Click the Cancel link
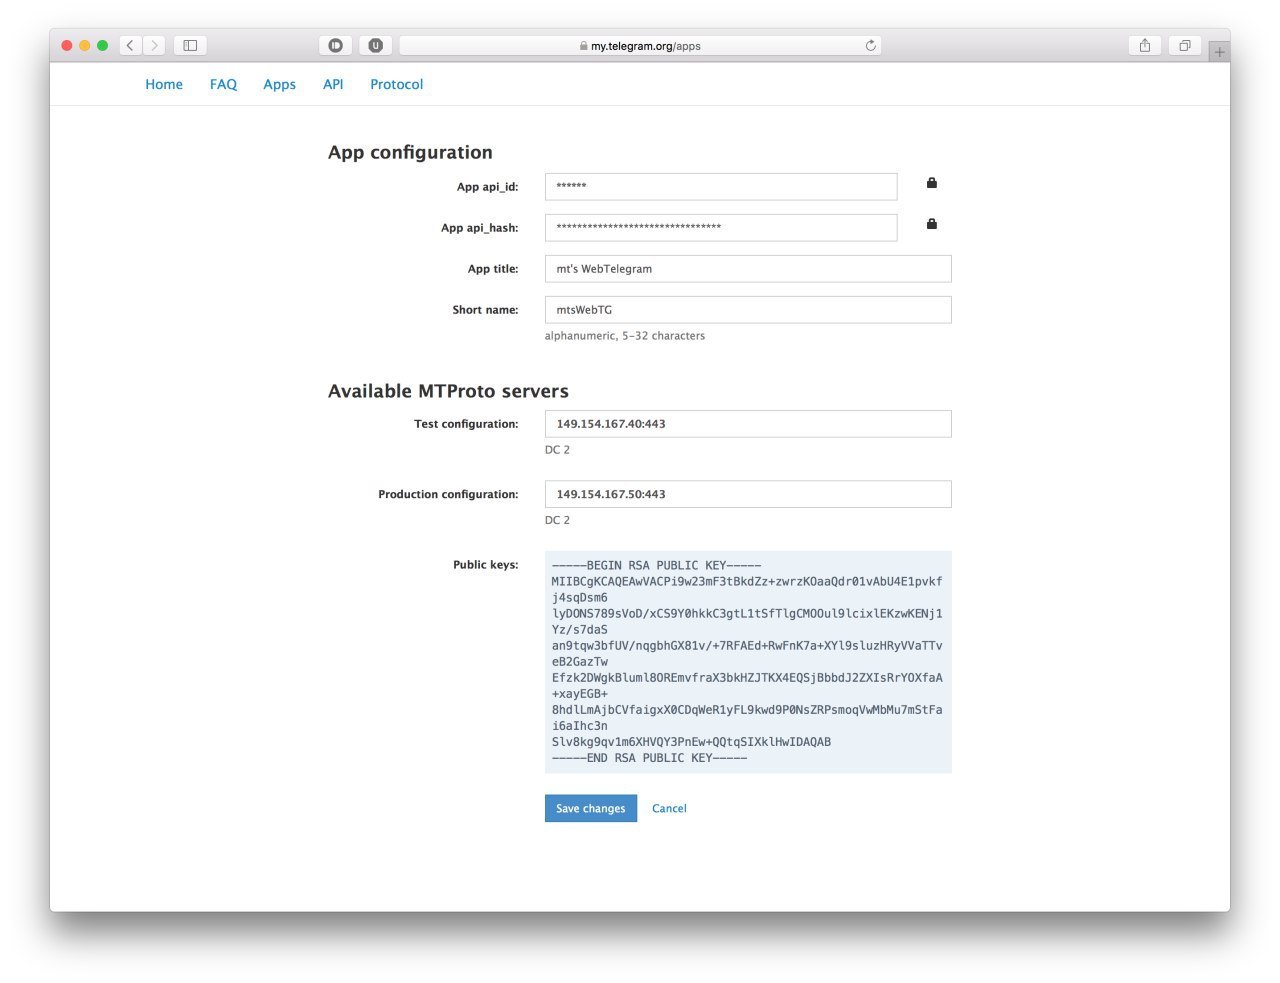Image resolution: width=1280 pixels, height=983 pixels. (x=669, y=809)
